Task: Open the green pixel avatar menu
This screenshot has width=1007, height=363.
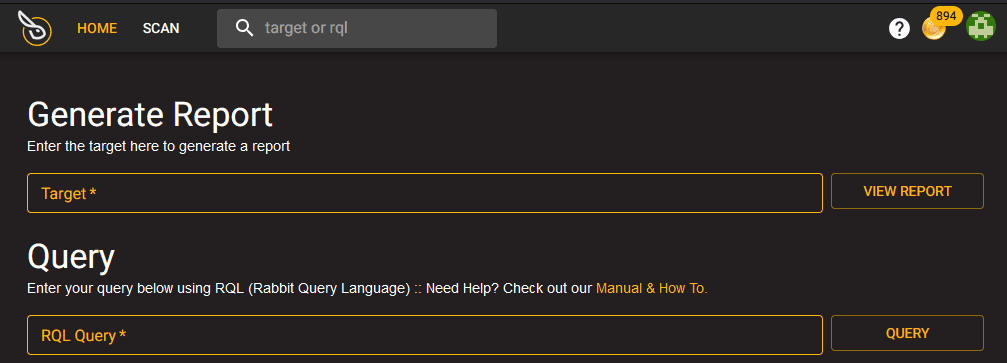Action: (x=981, y=28)
